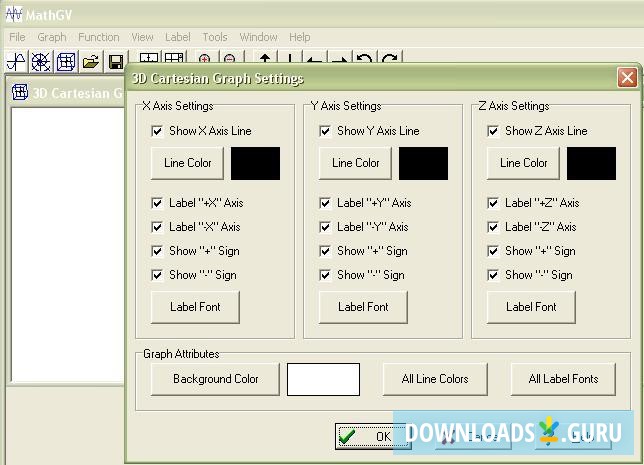Viewport: 644px width, 465px height.
Task: Click the MathGV application icon in title bar
Action: click(14, 14)
